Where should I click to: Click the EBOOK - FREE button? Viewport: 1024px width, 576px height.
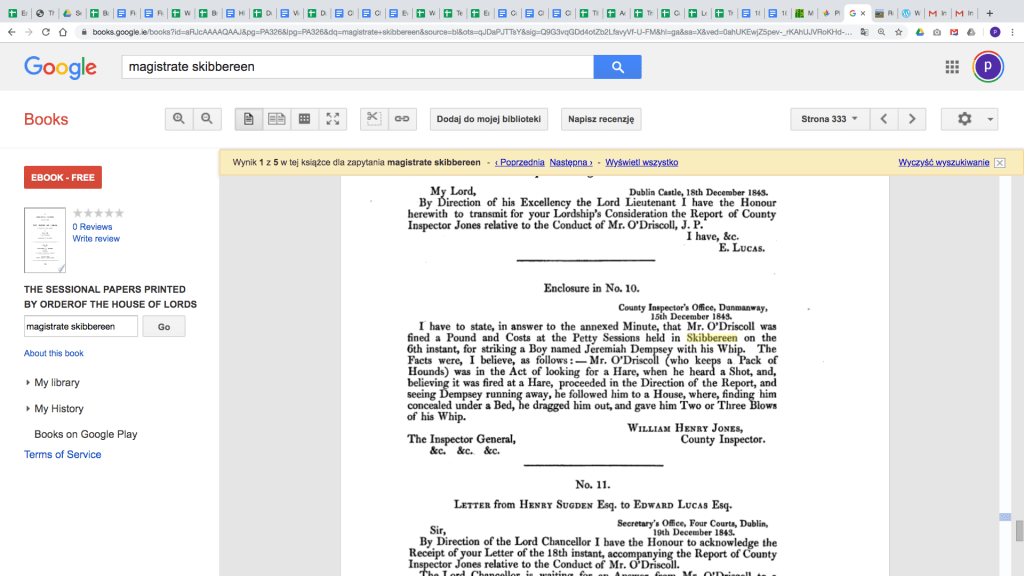click(x=63, y=178)
